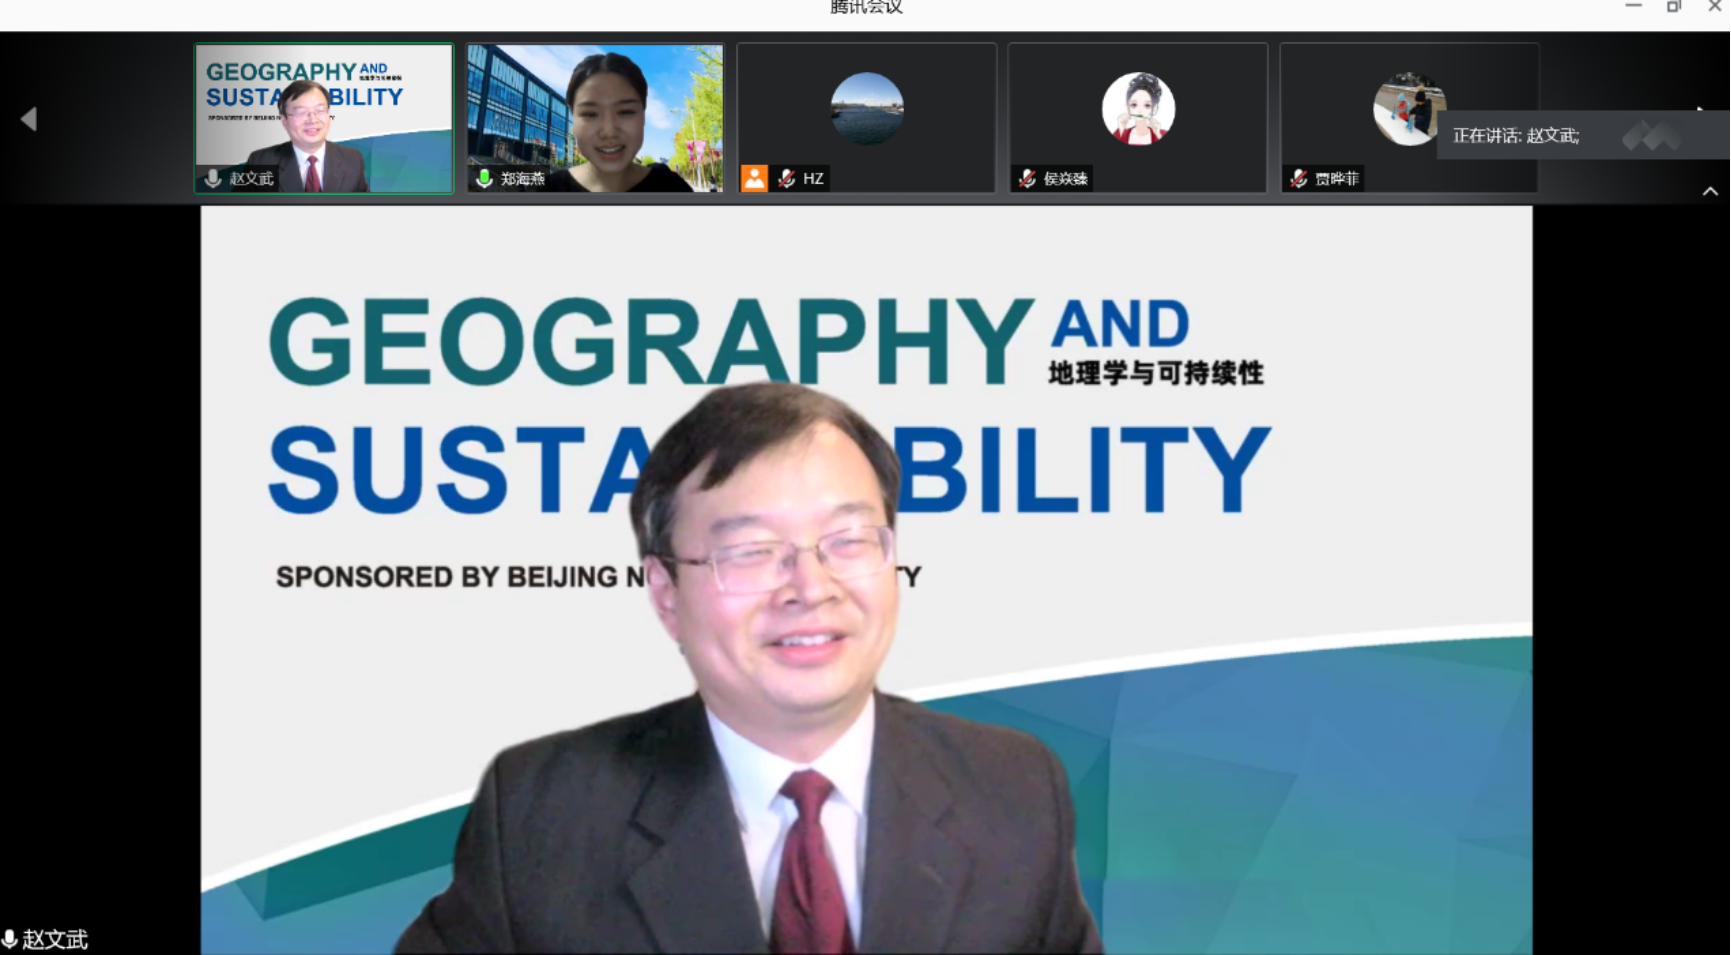Click the 侯焱臻 name label

tap(1065, 179)
